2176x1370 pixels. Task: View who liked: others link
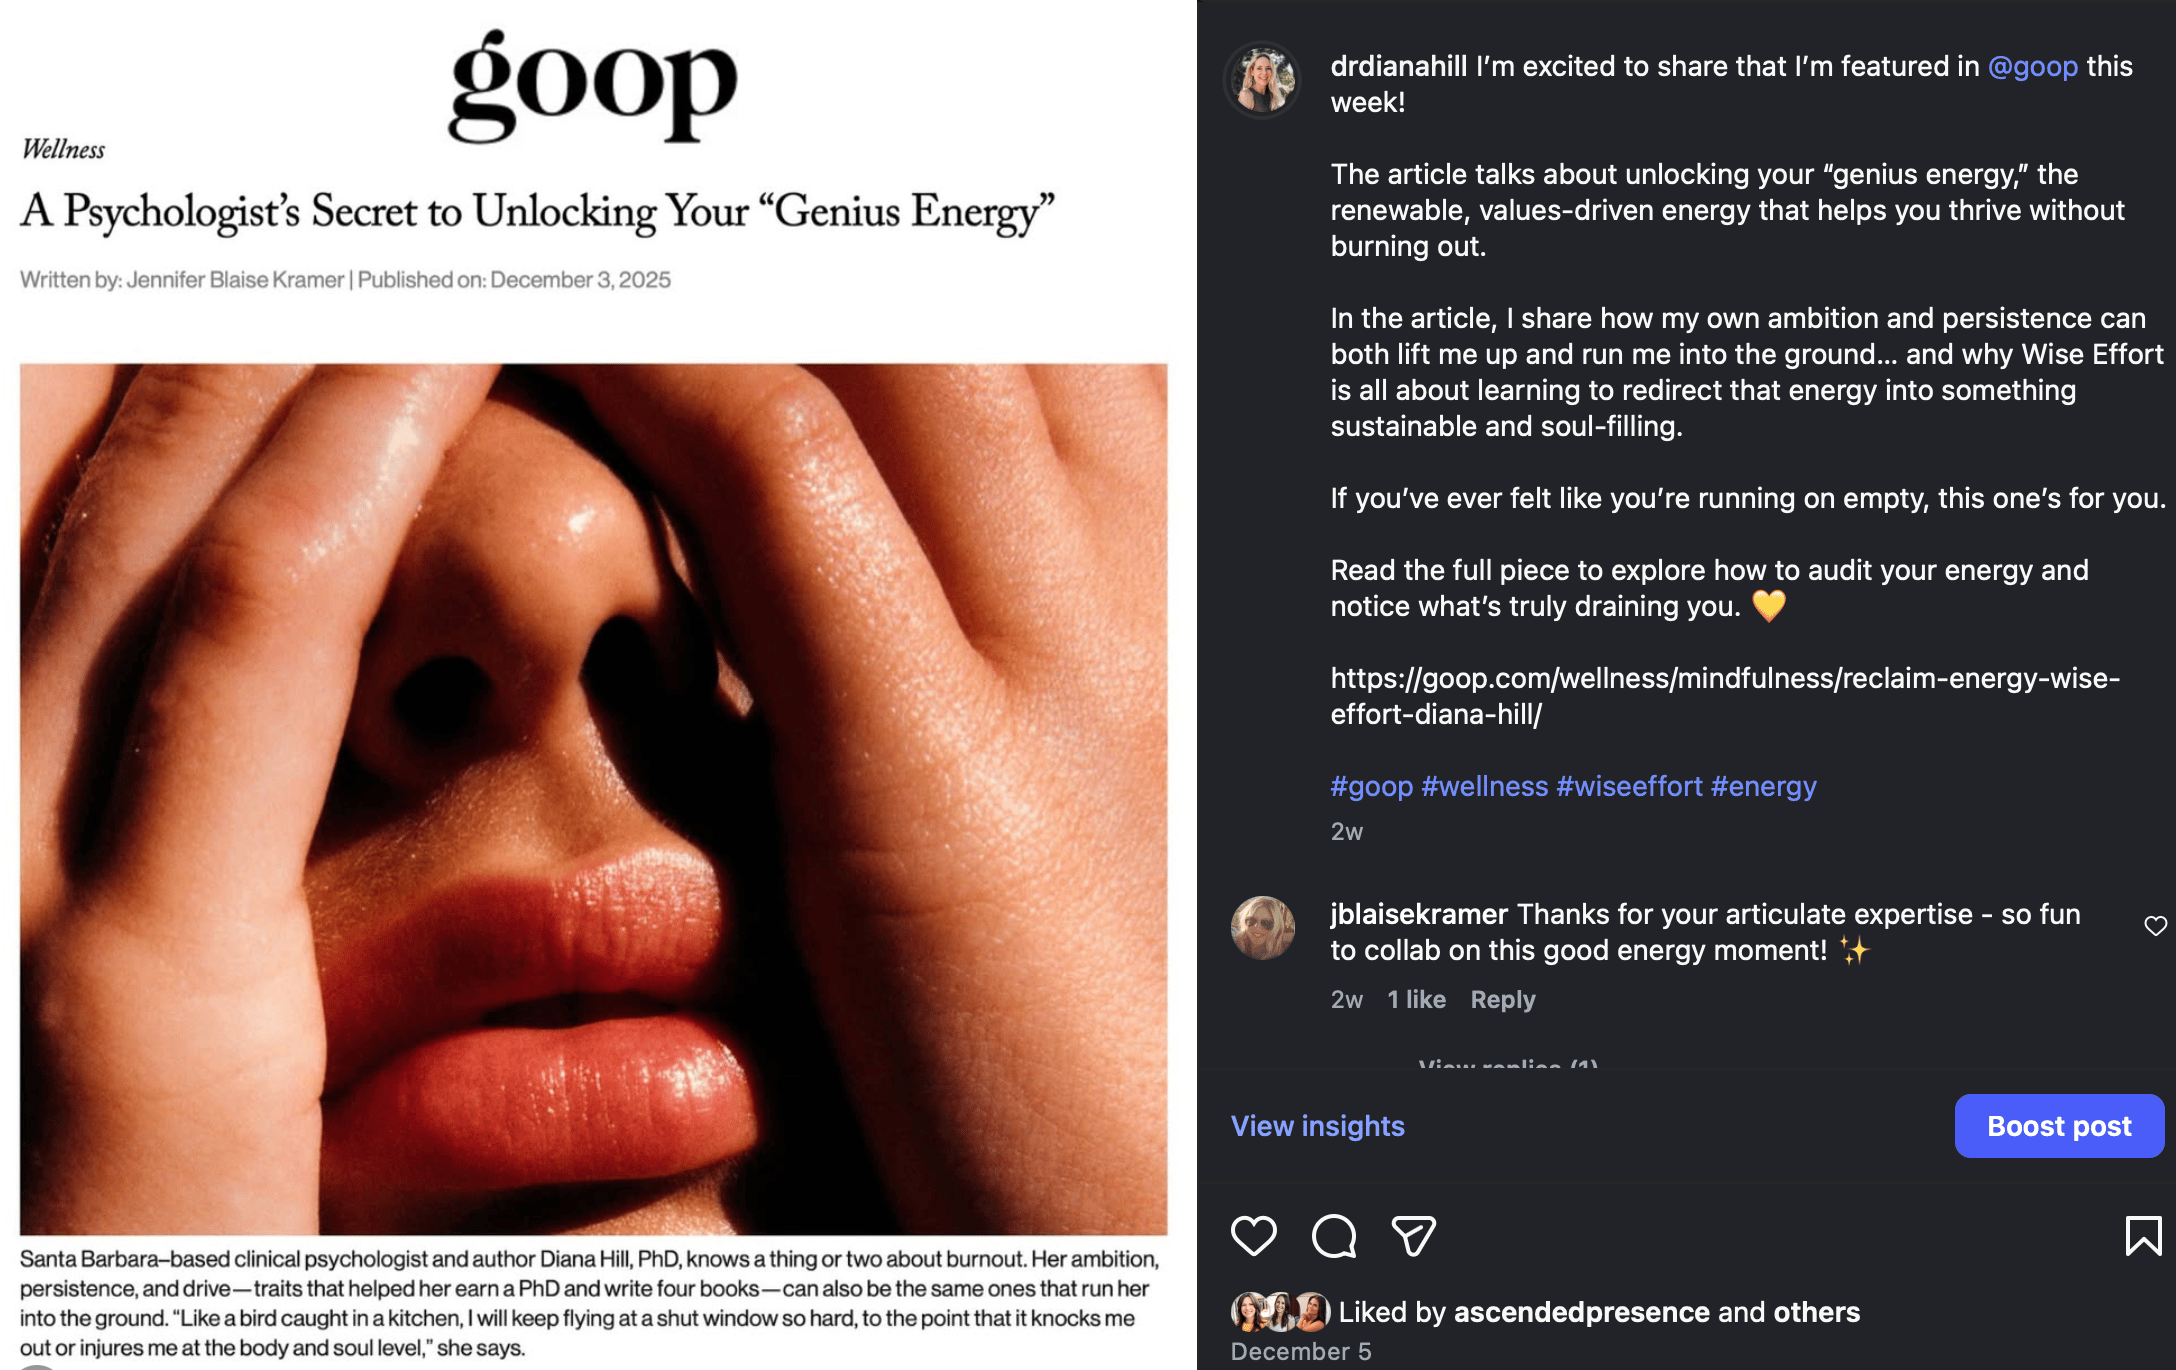coord(1816,1312)
